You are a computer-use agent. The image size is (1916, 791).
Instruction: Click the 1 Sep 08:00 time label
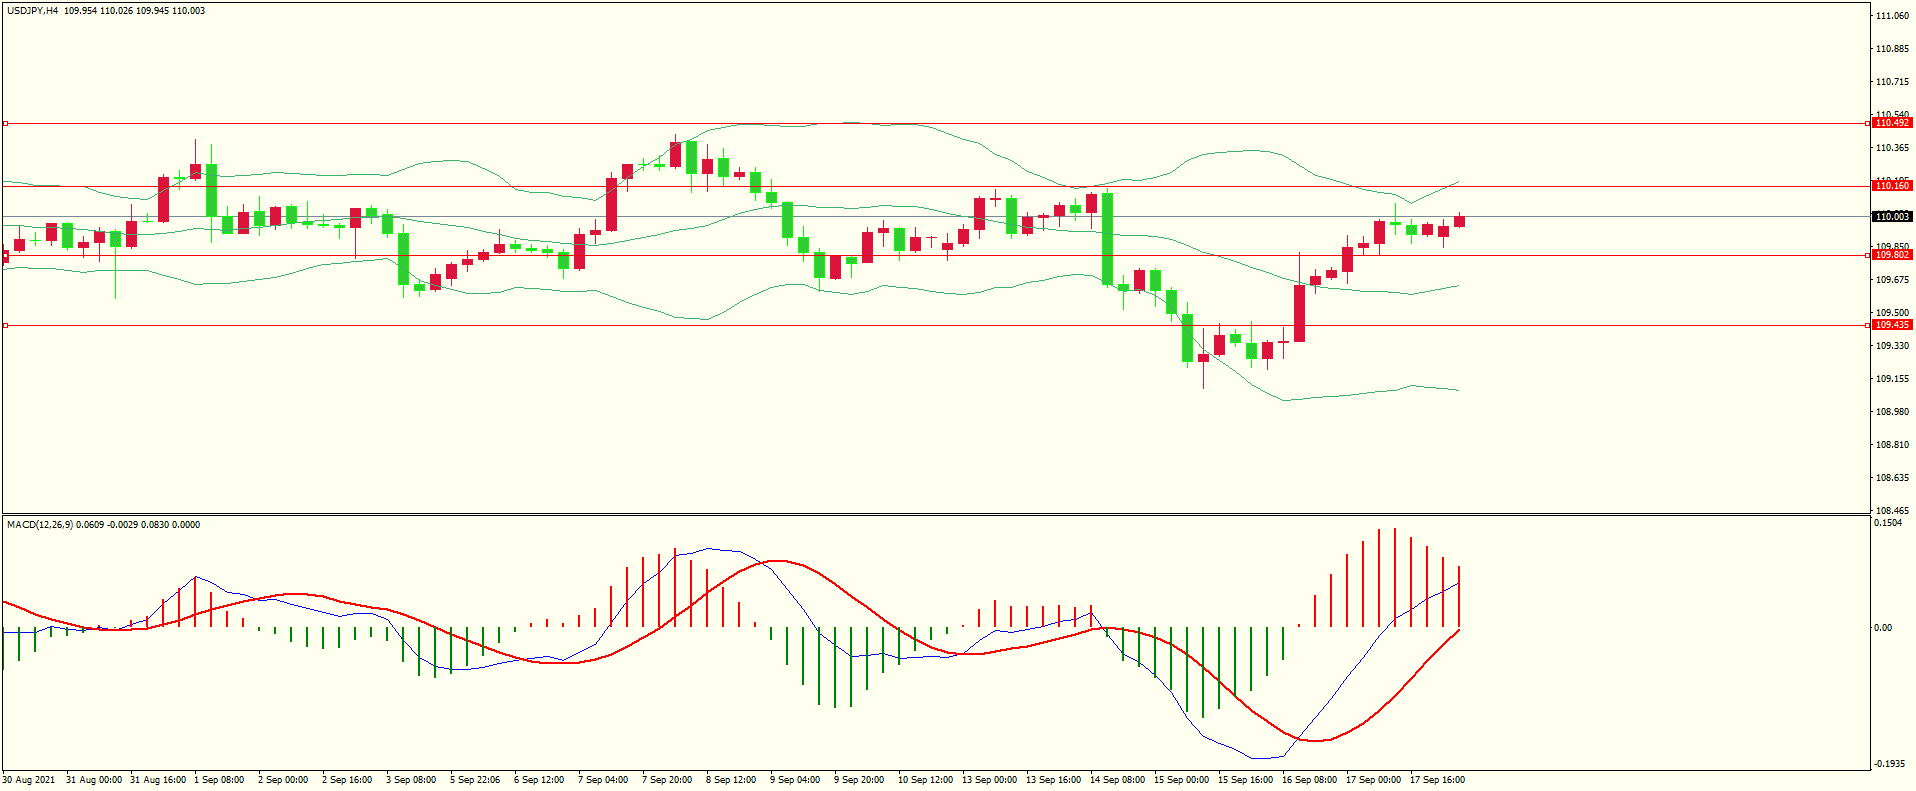click(x=219, y=780)
